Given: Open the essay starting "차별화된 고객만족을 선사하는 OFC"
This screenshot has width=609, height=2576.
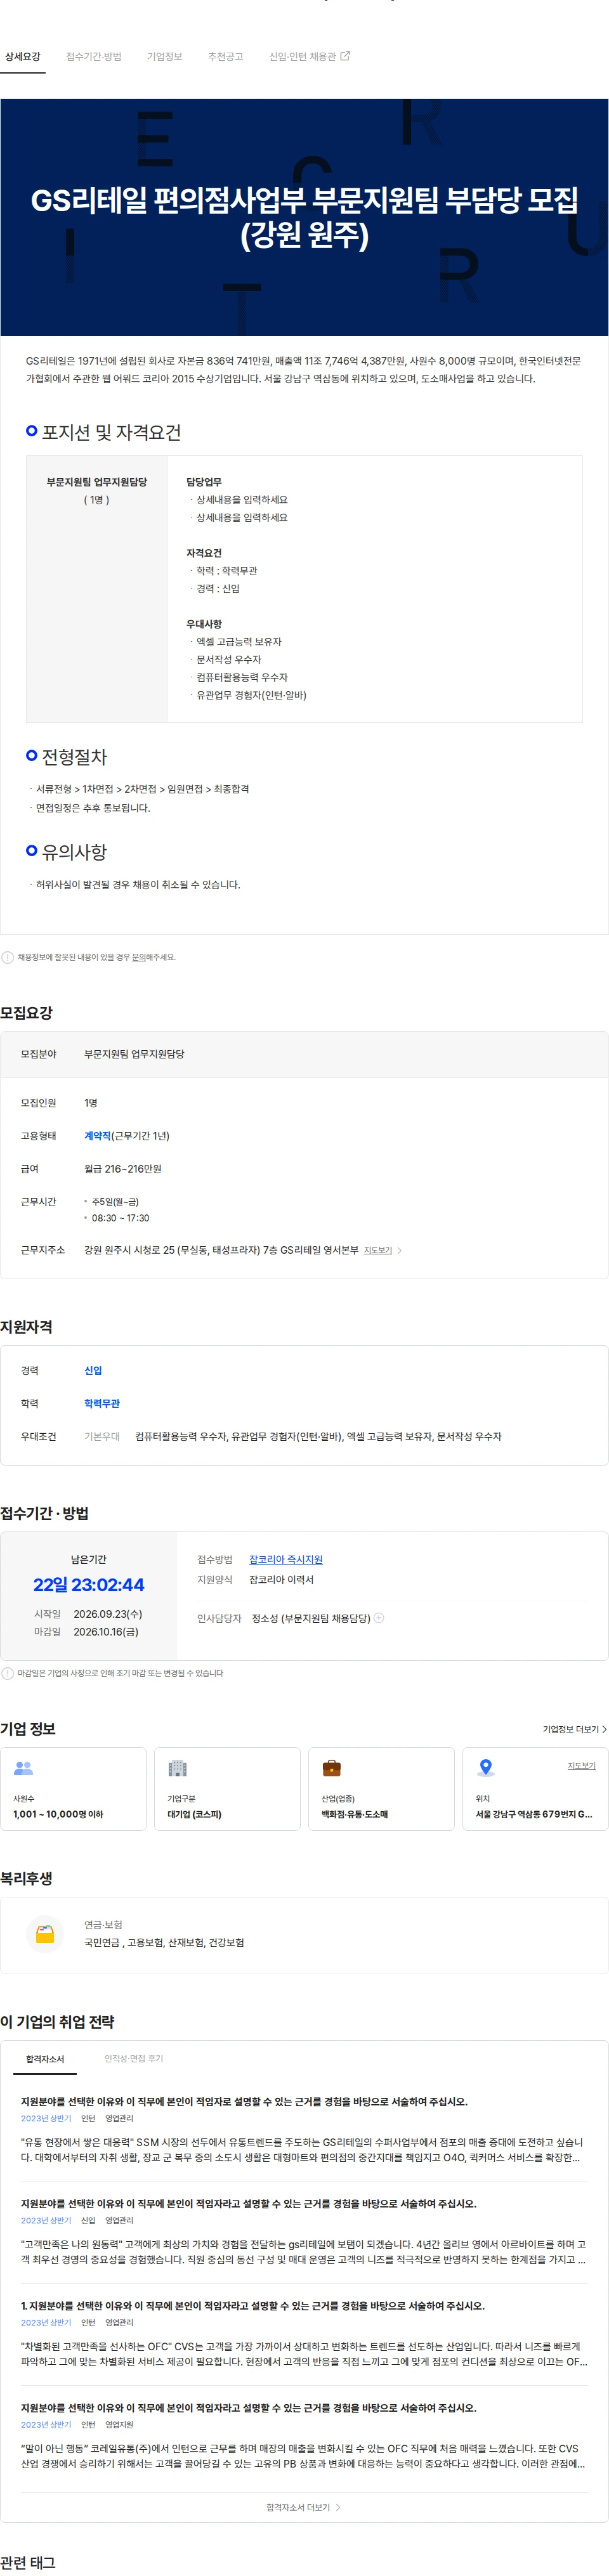Looking at the screenshot, I should click(x=304, y=2354).
